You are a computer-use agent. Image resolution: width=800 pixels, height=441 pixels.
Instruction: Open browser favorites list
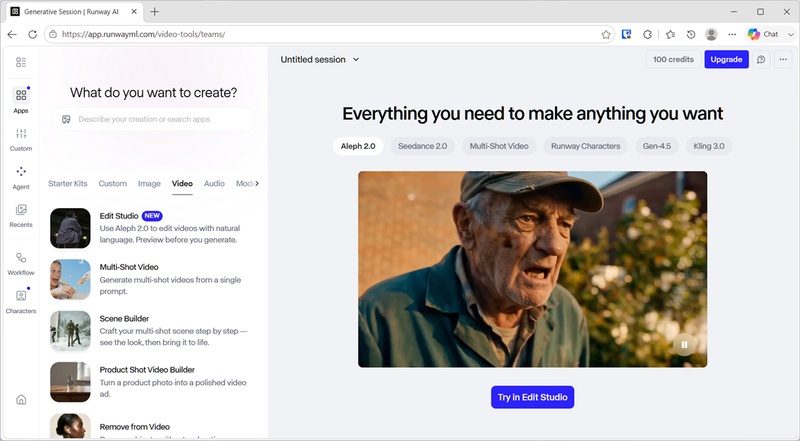[x=670, y=34]
